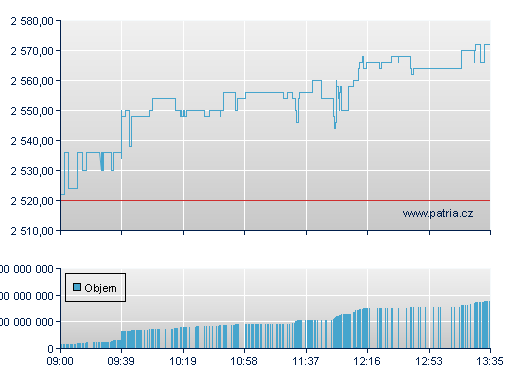The image size is (507, 380).
Task: Click the 2 580,00 price axis label
Action: pyautogui.click(x=32, y=21)
